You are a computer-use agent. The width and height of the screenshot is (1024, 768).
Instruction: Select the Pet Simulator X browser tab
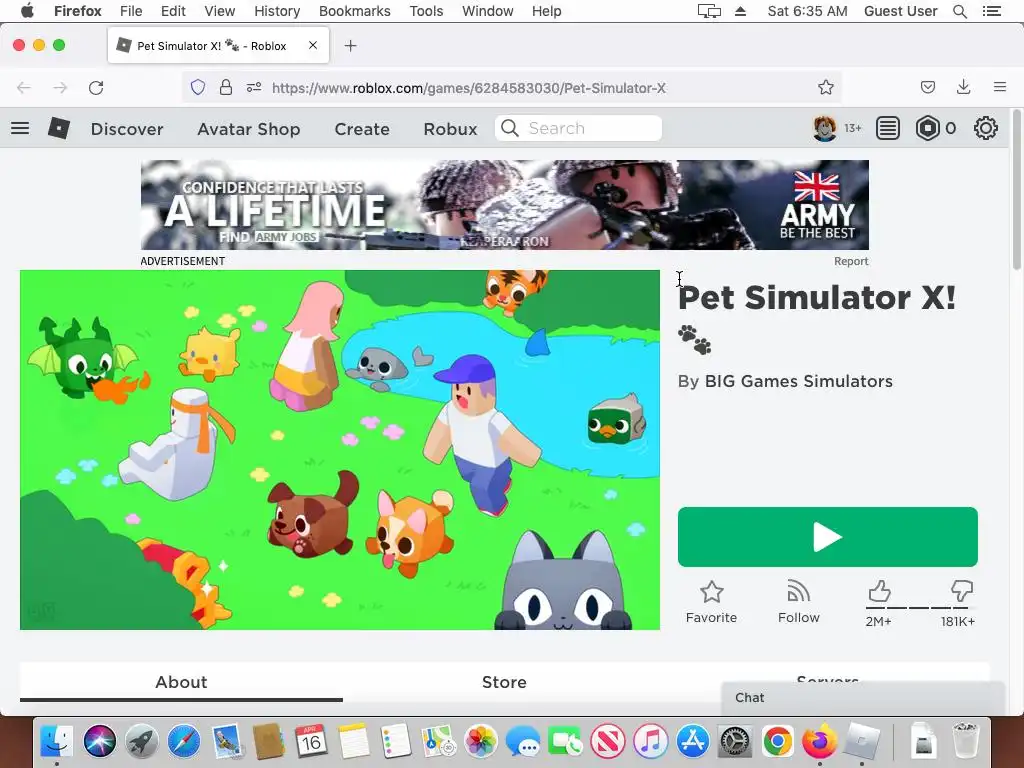click(x=218, y=46)
